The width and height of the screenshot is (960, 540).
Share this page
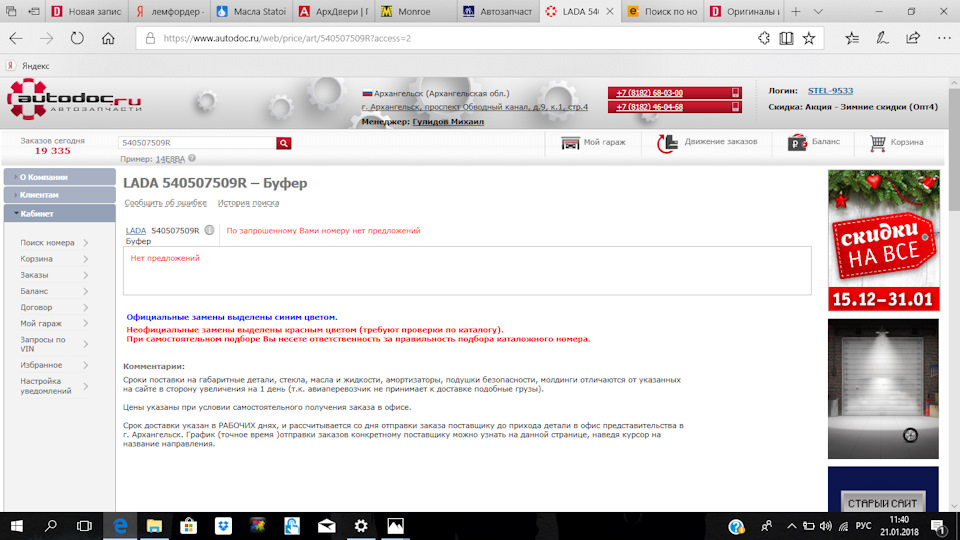[x=913, y=39]
